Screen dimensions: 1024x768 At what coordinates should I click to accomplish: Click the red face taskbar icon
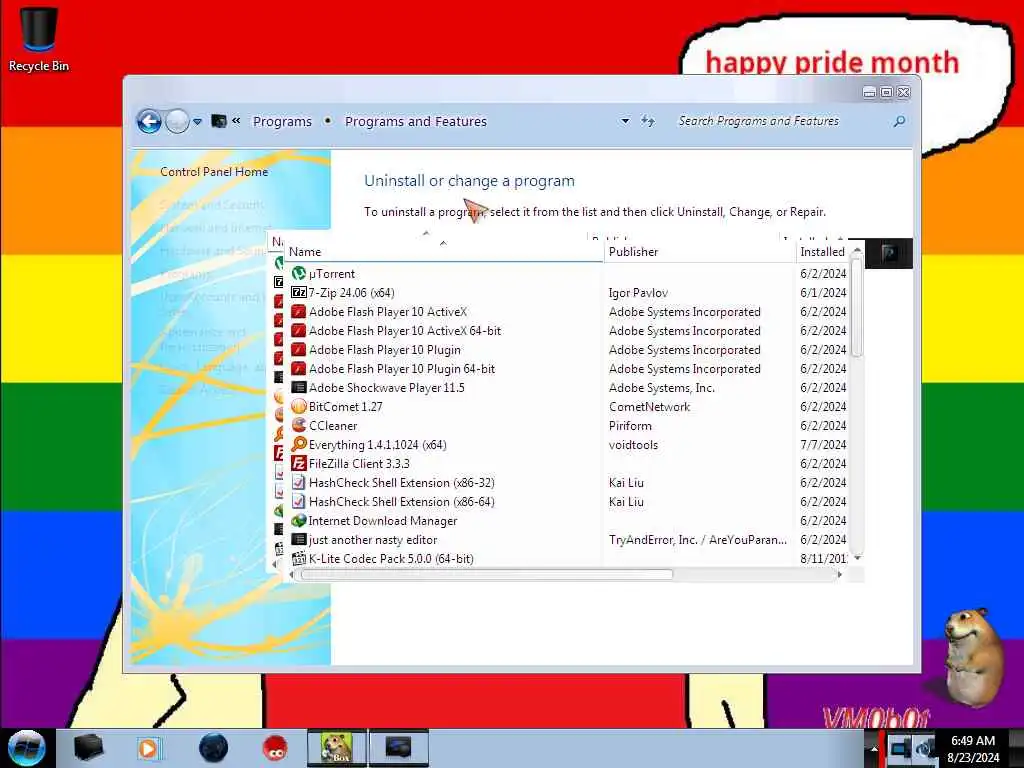pyautogui.click(x=276, y=748)
